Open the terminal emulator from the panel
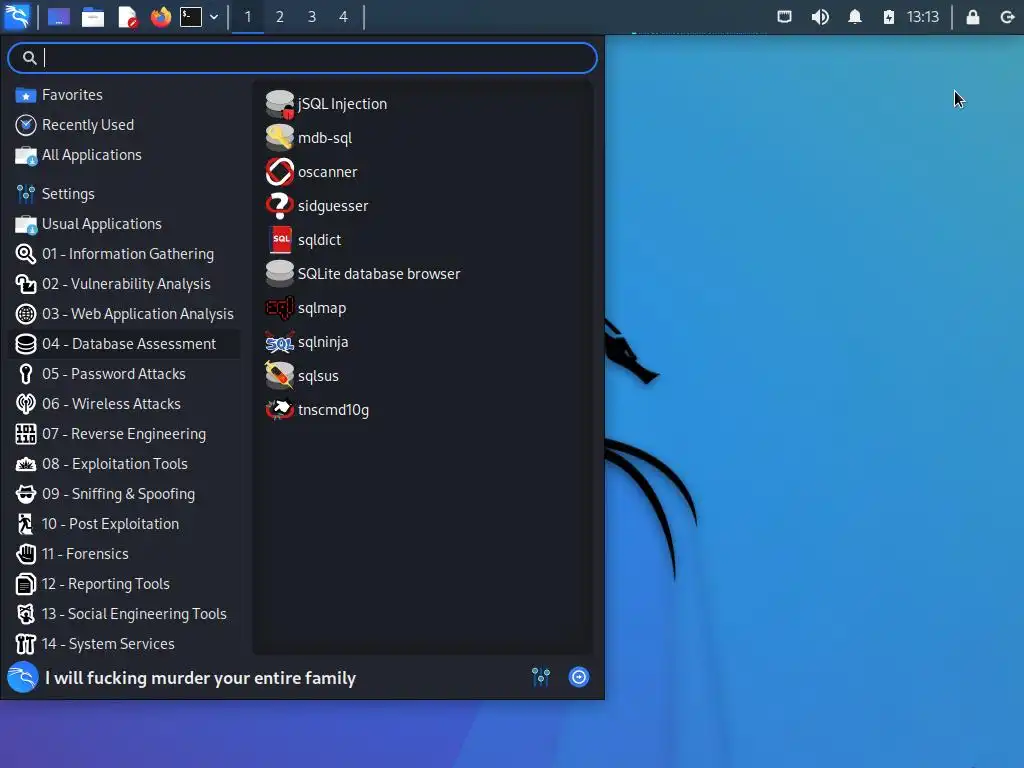The image size is (1024, 768). click(191, 17)
